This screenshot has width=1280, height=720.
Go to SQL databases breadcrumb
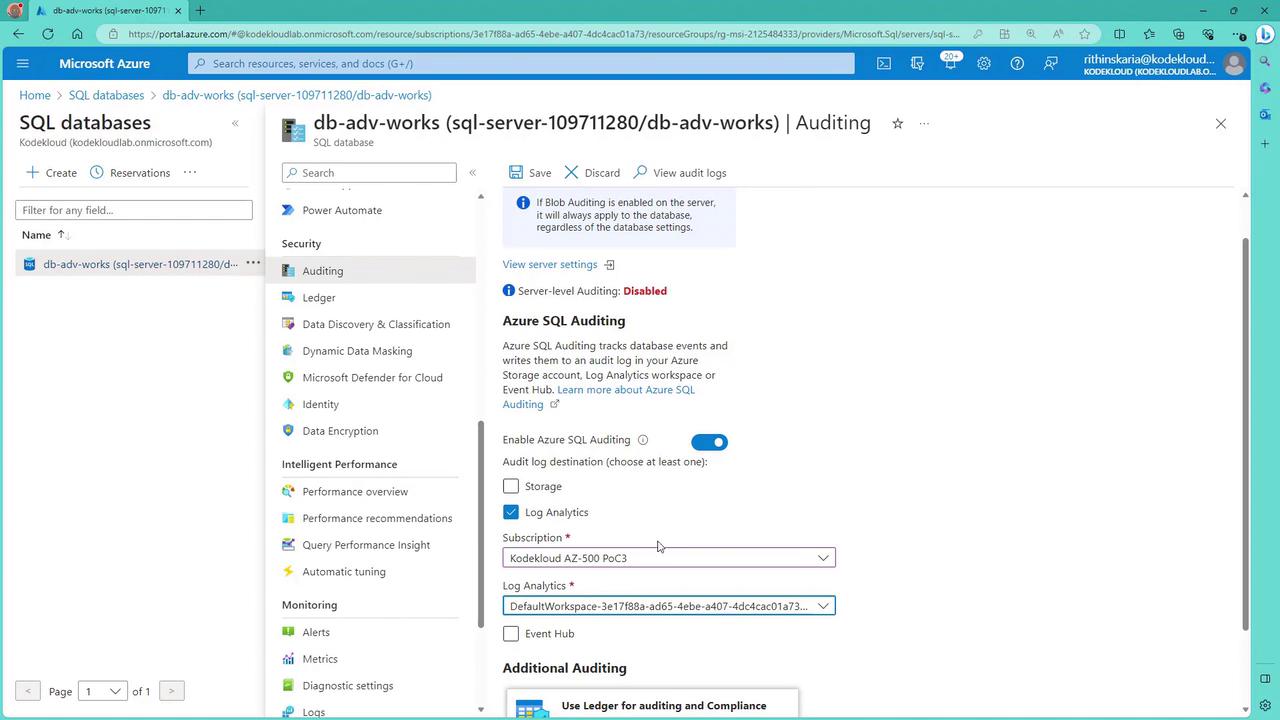pyautogui.click(x=106, y=96)
